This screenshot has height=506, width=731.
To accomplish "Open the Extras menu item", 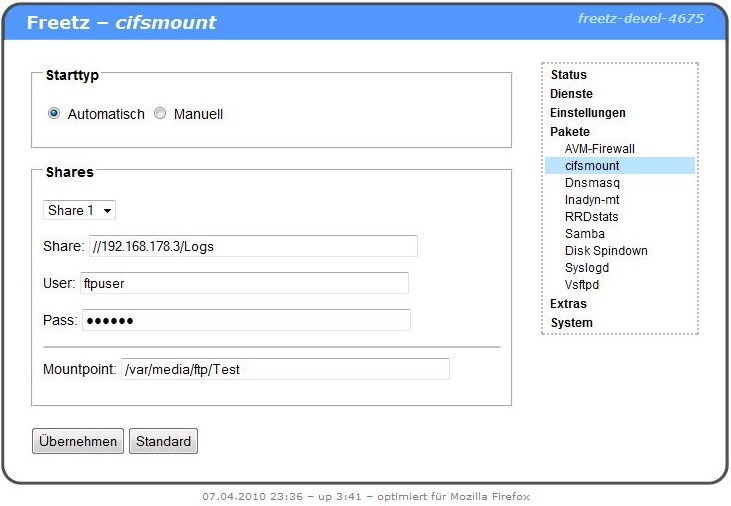I will click(569, 304).
